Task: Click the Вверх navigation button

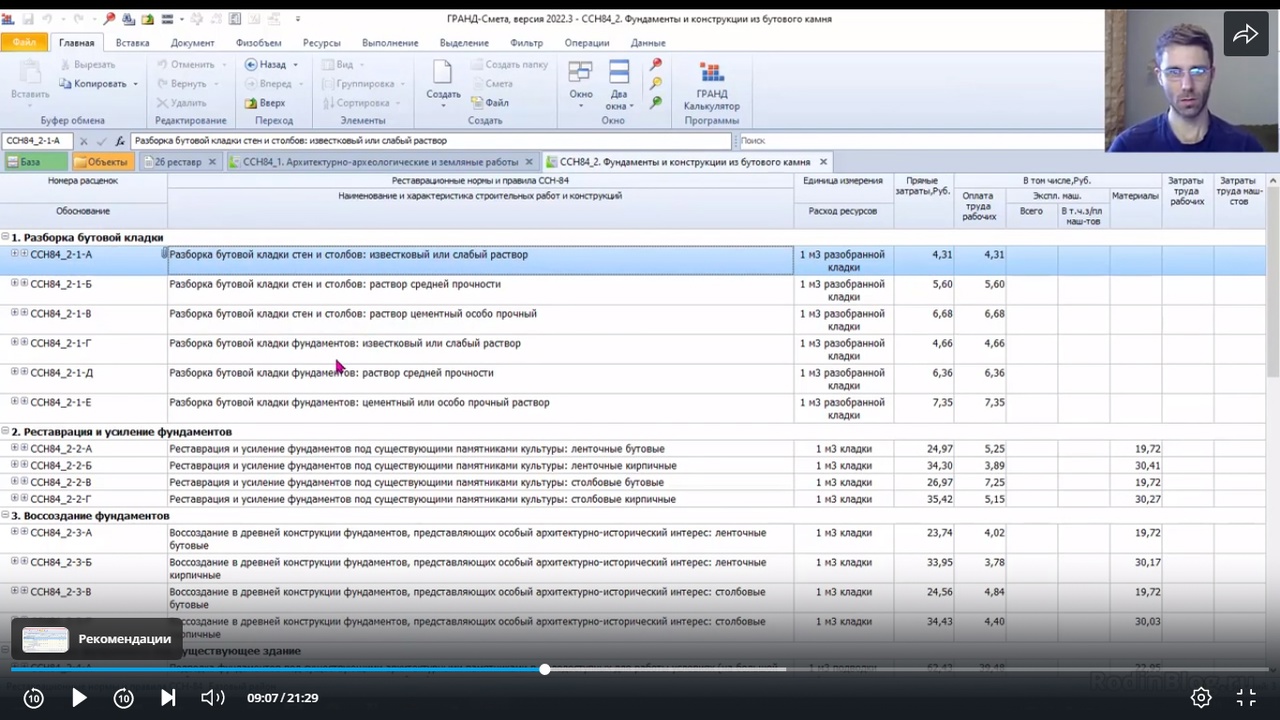Action: click(265, 103)
